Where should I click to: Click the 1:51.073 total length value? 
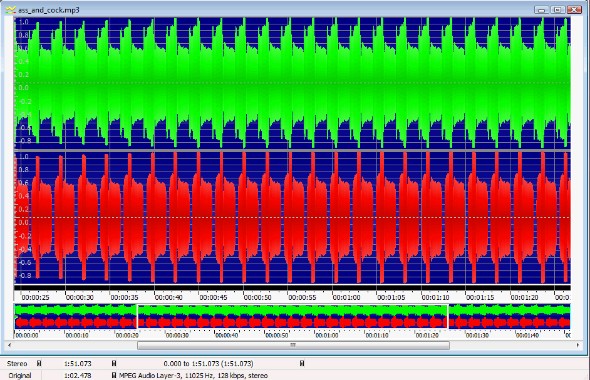click(x=78, y=363)
